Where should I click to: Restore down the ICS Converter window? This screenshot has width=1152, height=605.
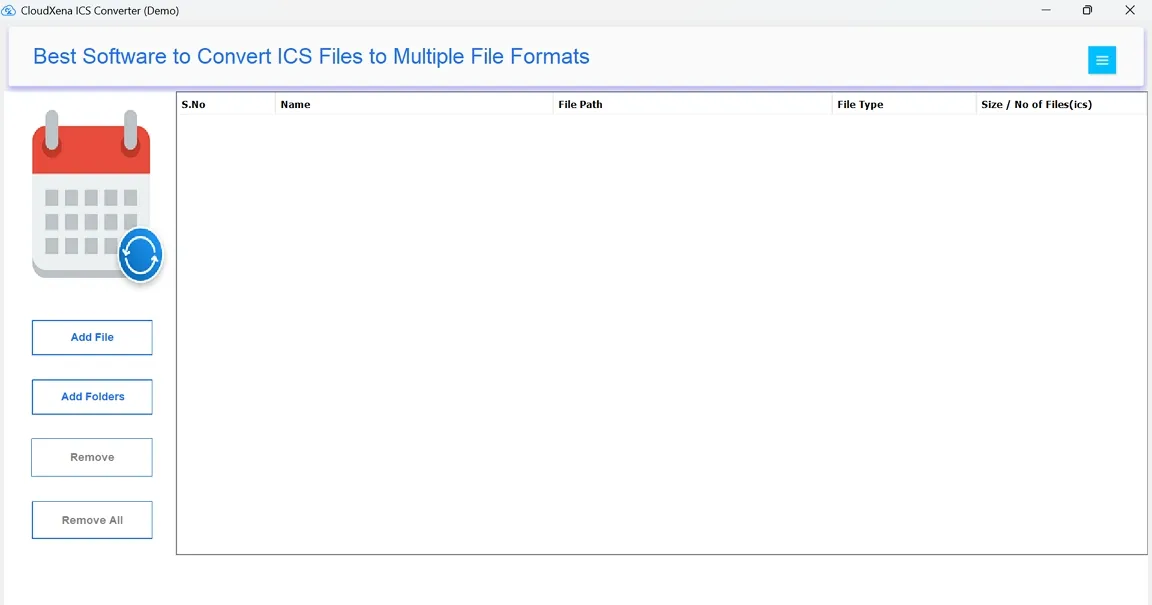click(1087, 11)
